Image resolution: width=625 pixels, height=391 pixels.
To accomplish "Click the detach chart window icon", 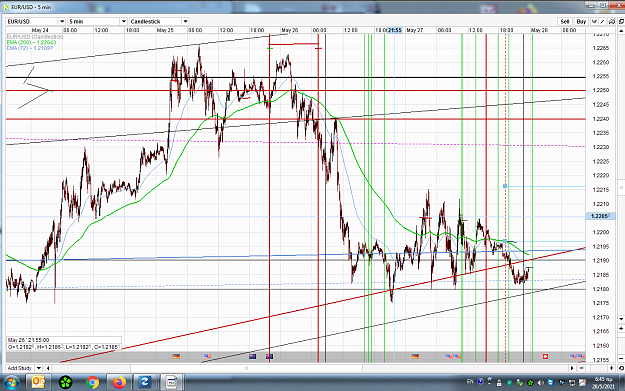I will tap(621, 22).
